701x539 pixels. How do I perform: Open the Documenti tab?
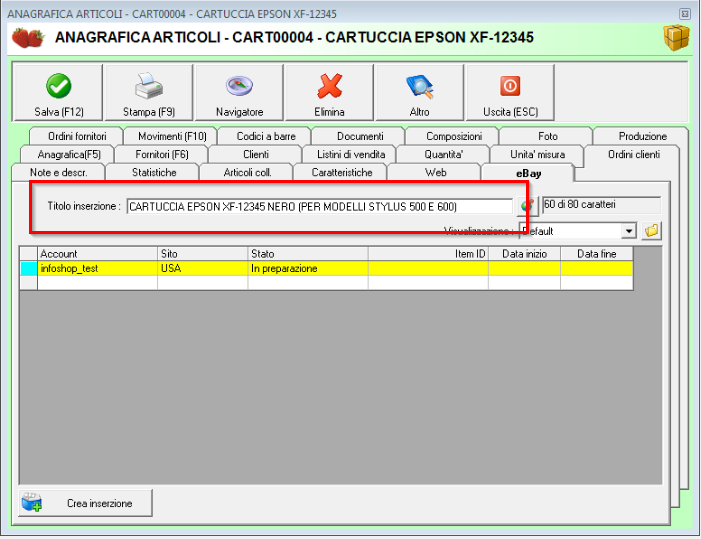coord(360,136)
